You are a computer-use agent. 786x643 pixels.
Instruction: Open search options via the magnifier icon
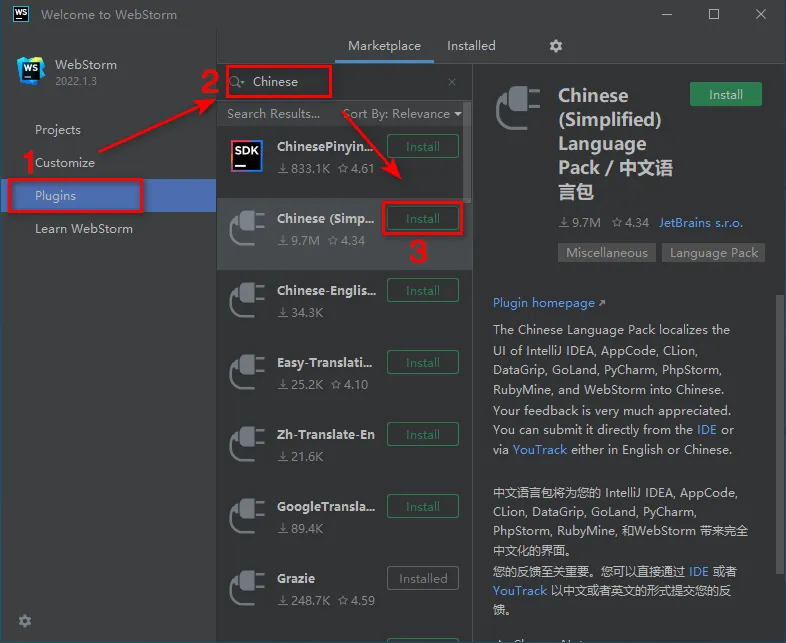237,82
